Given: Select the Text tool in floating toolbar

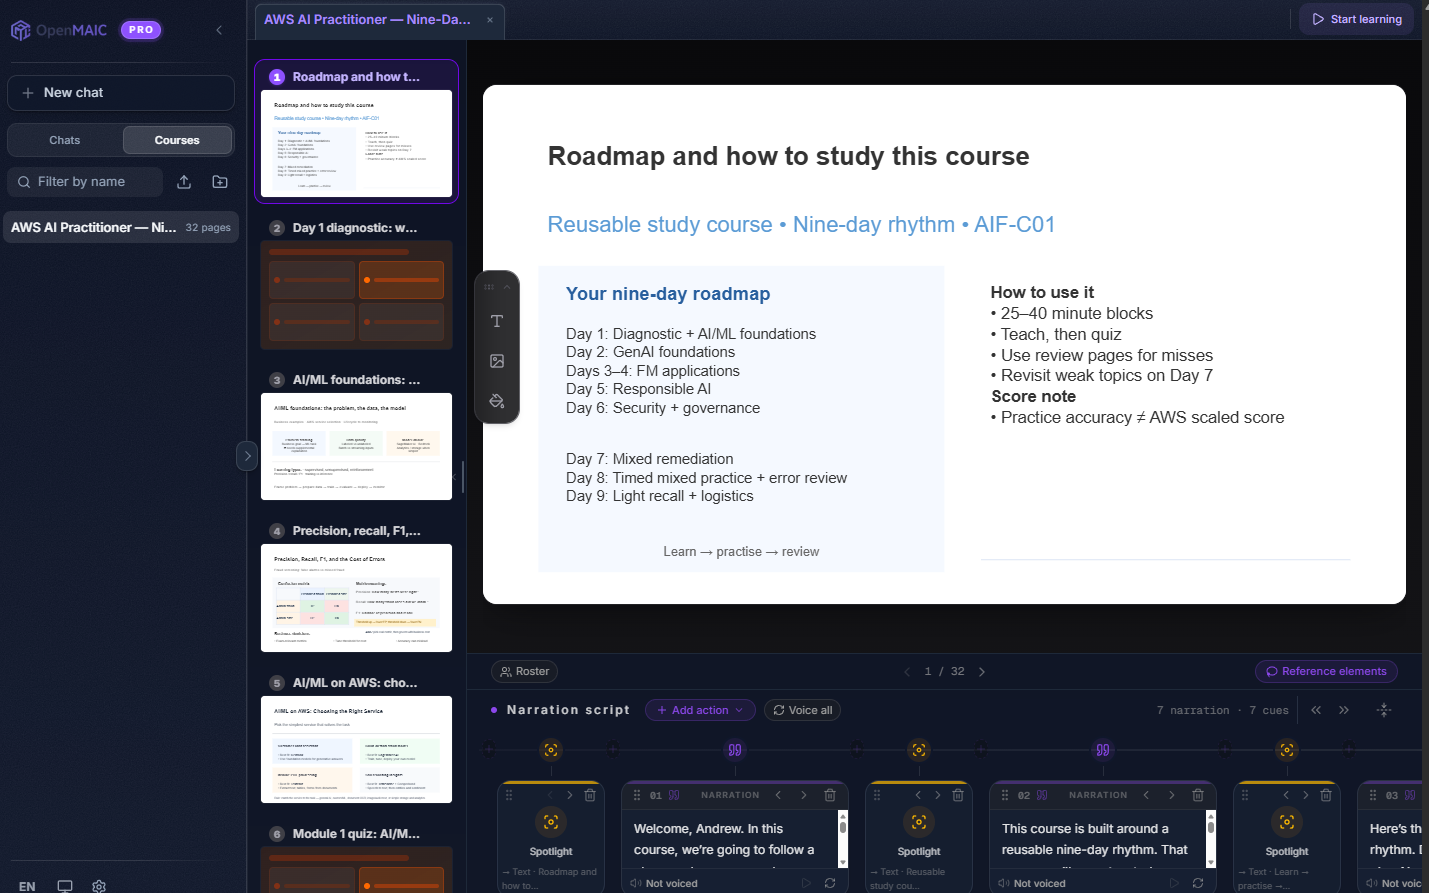Looking at the screenshot, I should tap(497, 321).
